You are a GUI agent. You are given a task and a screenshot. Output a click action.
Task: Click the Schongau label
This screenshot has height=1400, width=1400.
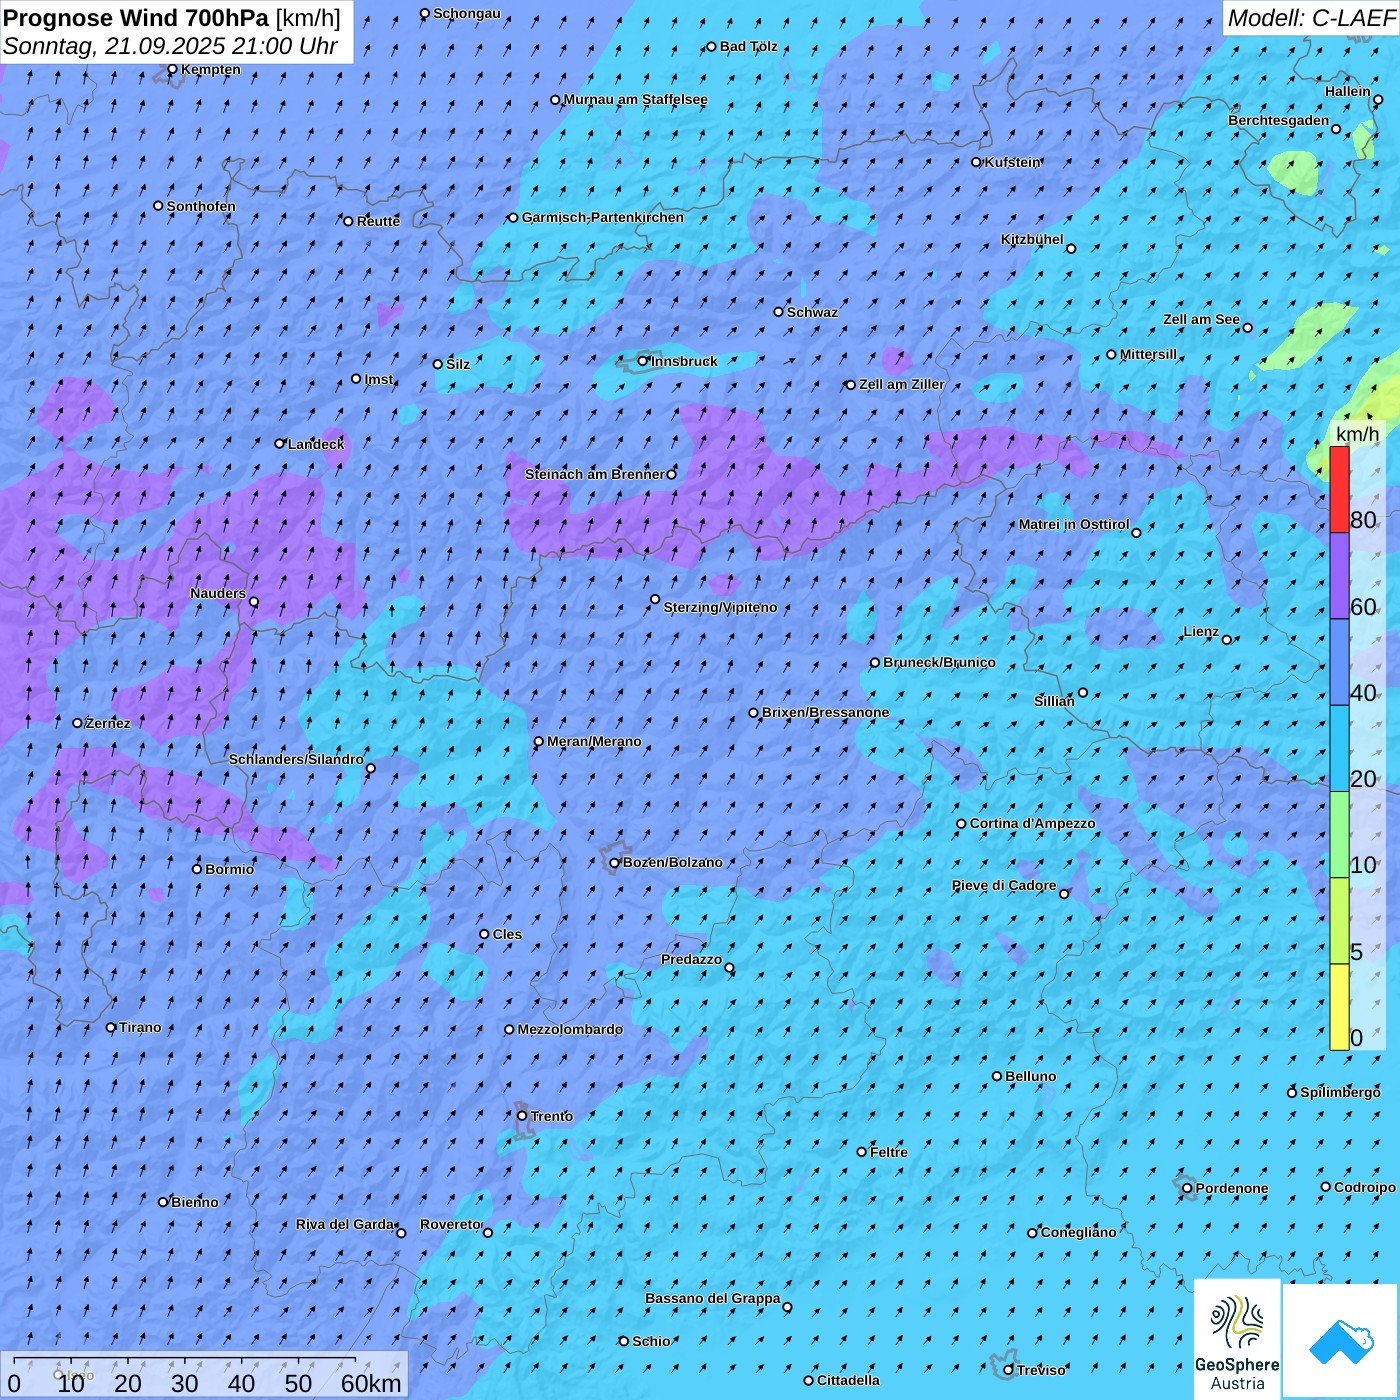[467, 14]
